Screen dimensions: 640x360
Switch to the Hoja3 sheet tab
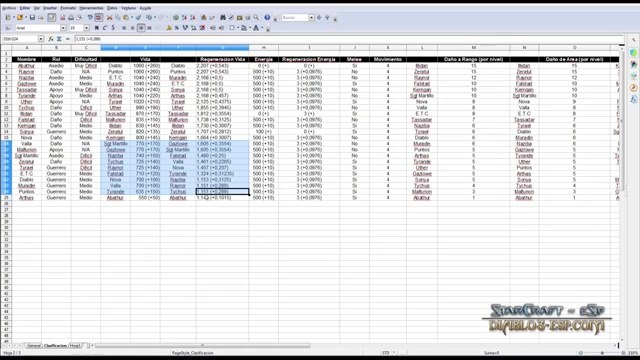[75, 345]
